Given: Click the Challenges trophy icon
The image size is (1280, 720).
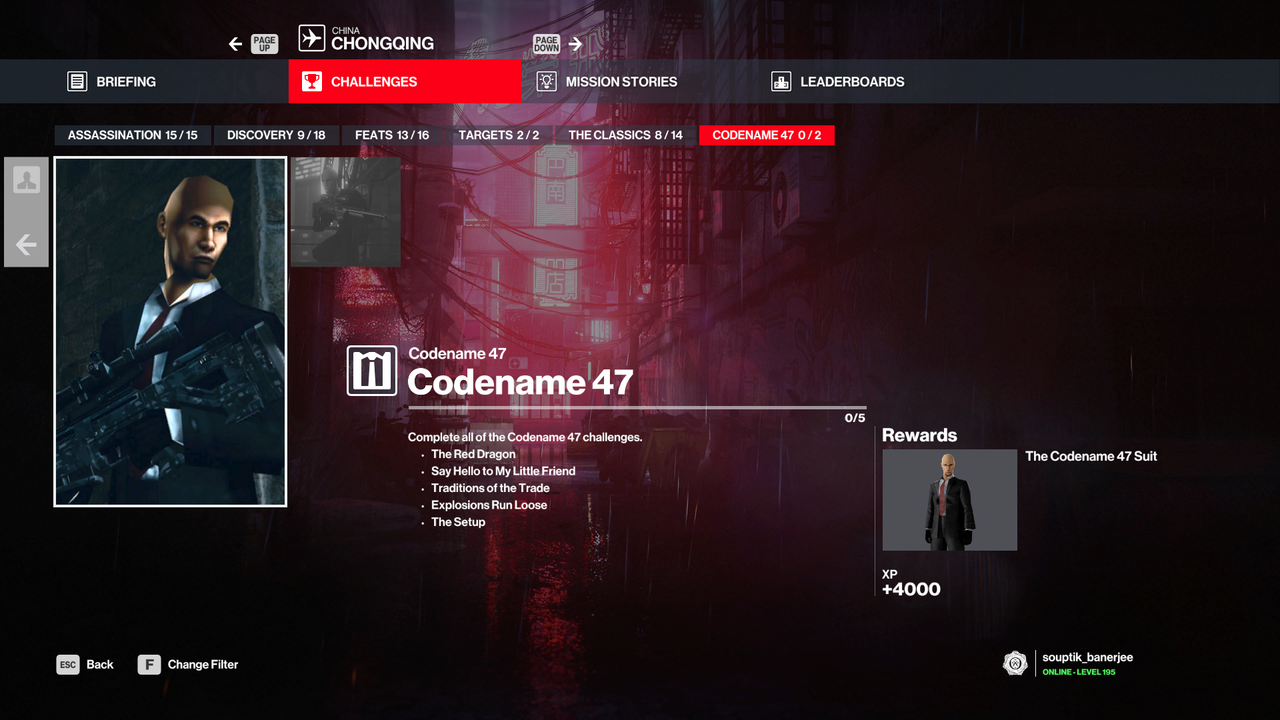Looking at the screenshot, I should pyautogui.click(x=312, y=82).
